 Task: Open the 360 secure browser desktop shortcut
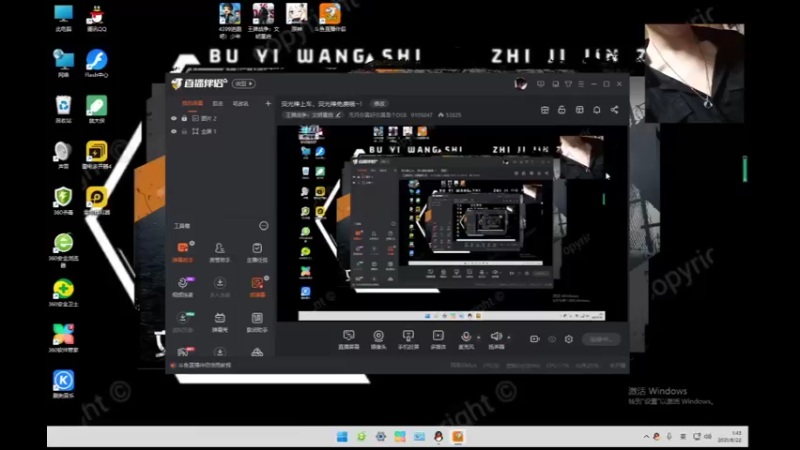tap(63, 250)
